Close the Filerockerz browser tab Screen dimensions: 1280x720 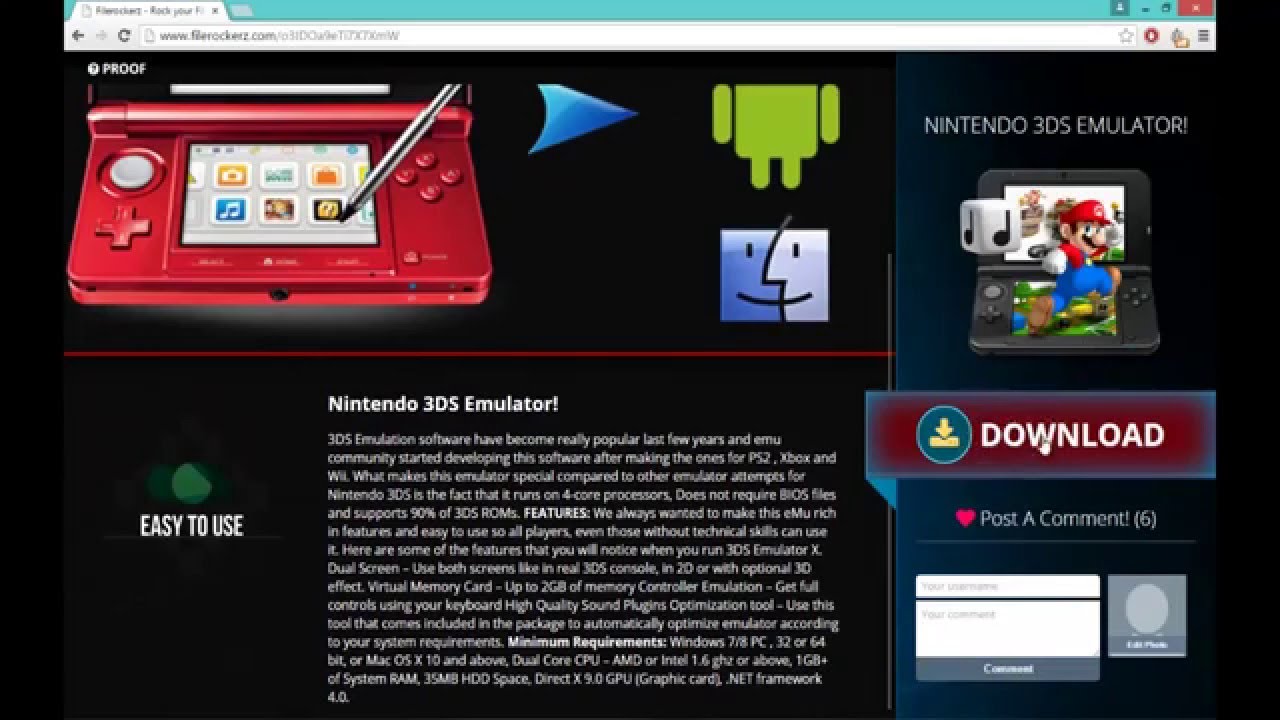[215, 11]
